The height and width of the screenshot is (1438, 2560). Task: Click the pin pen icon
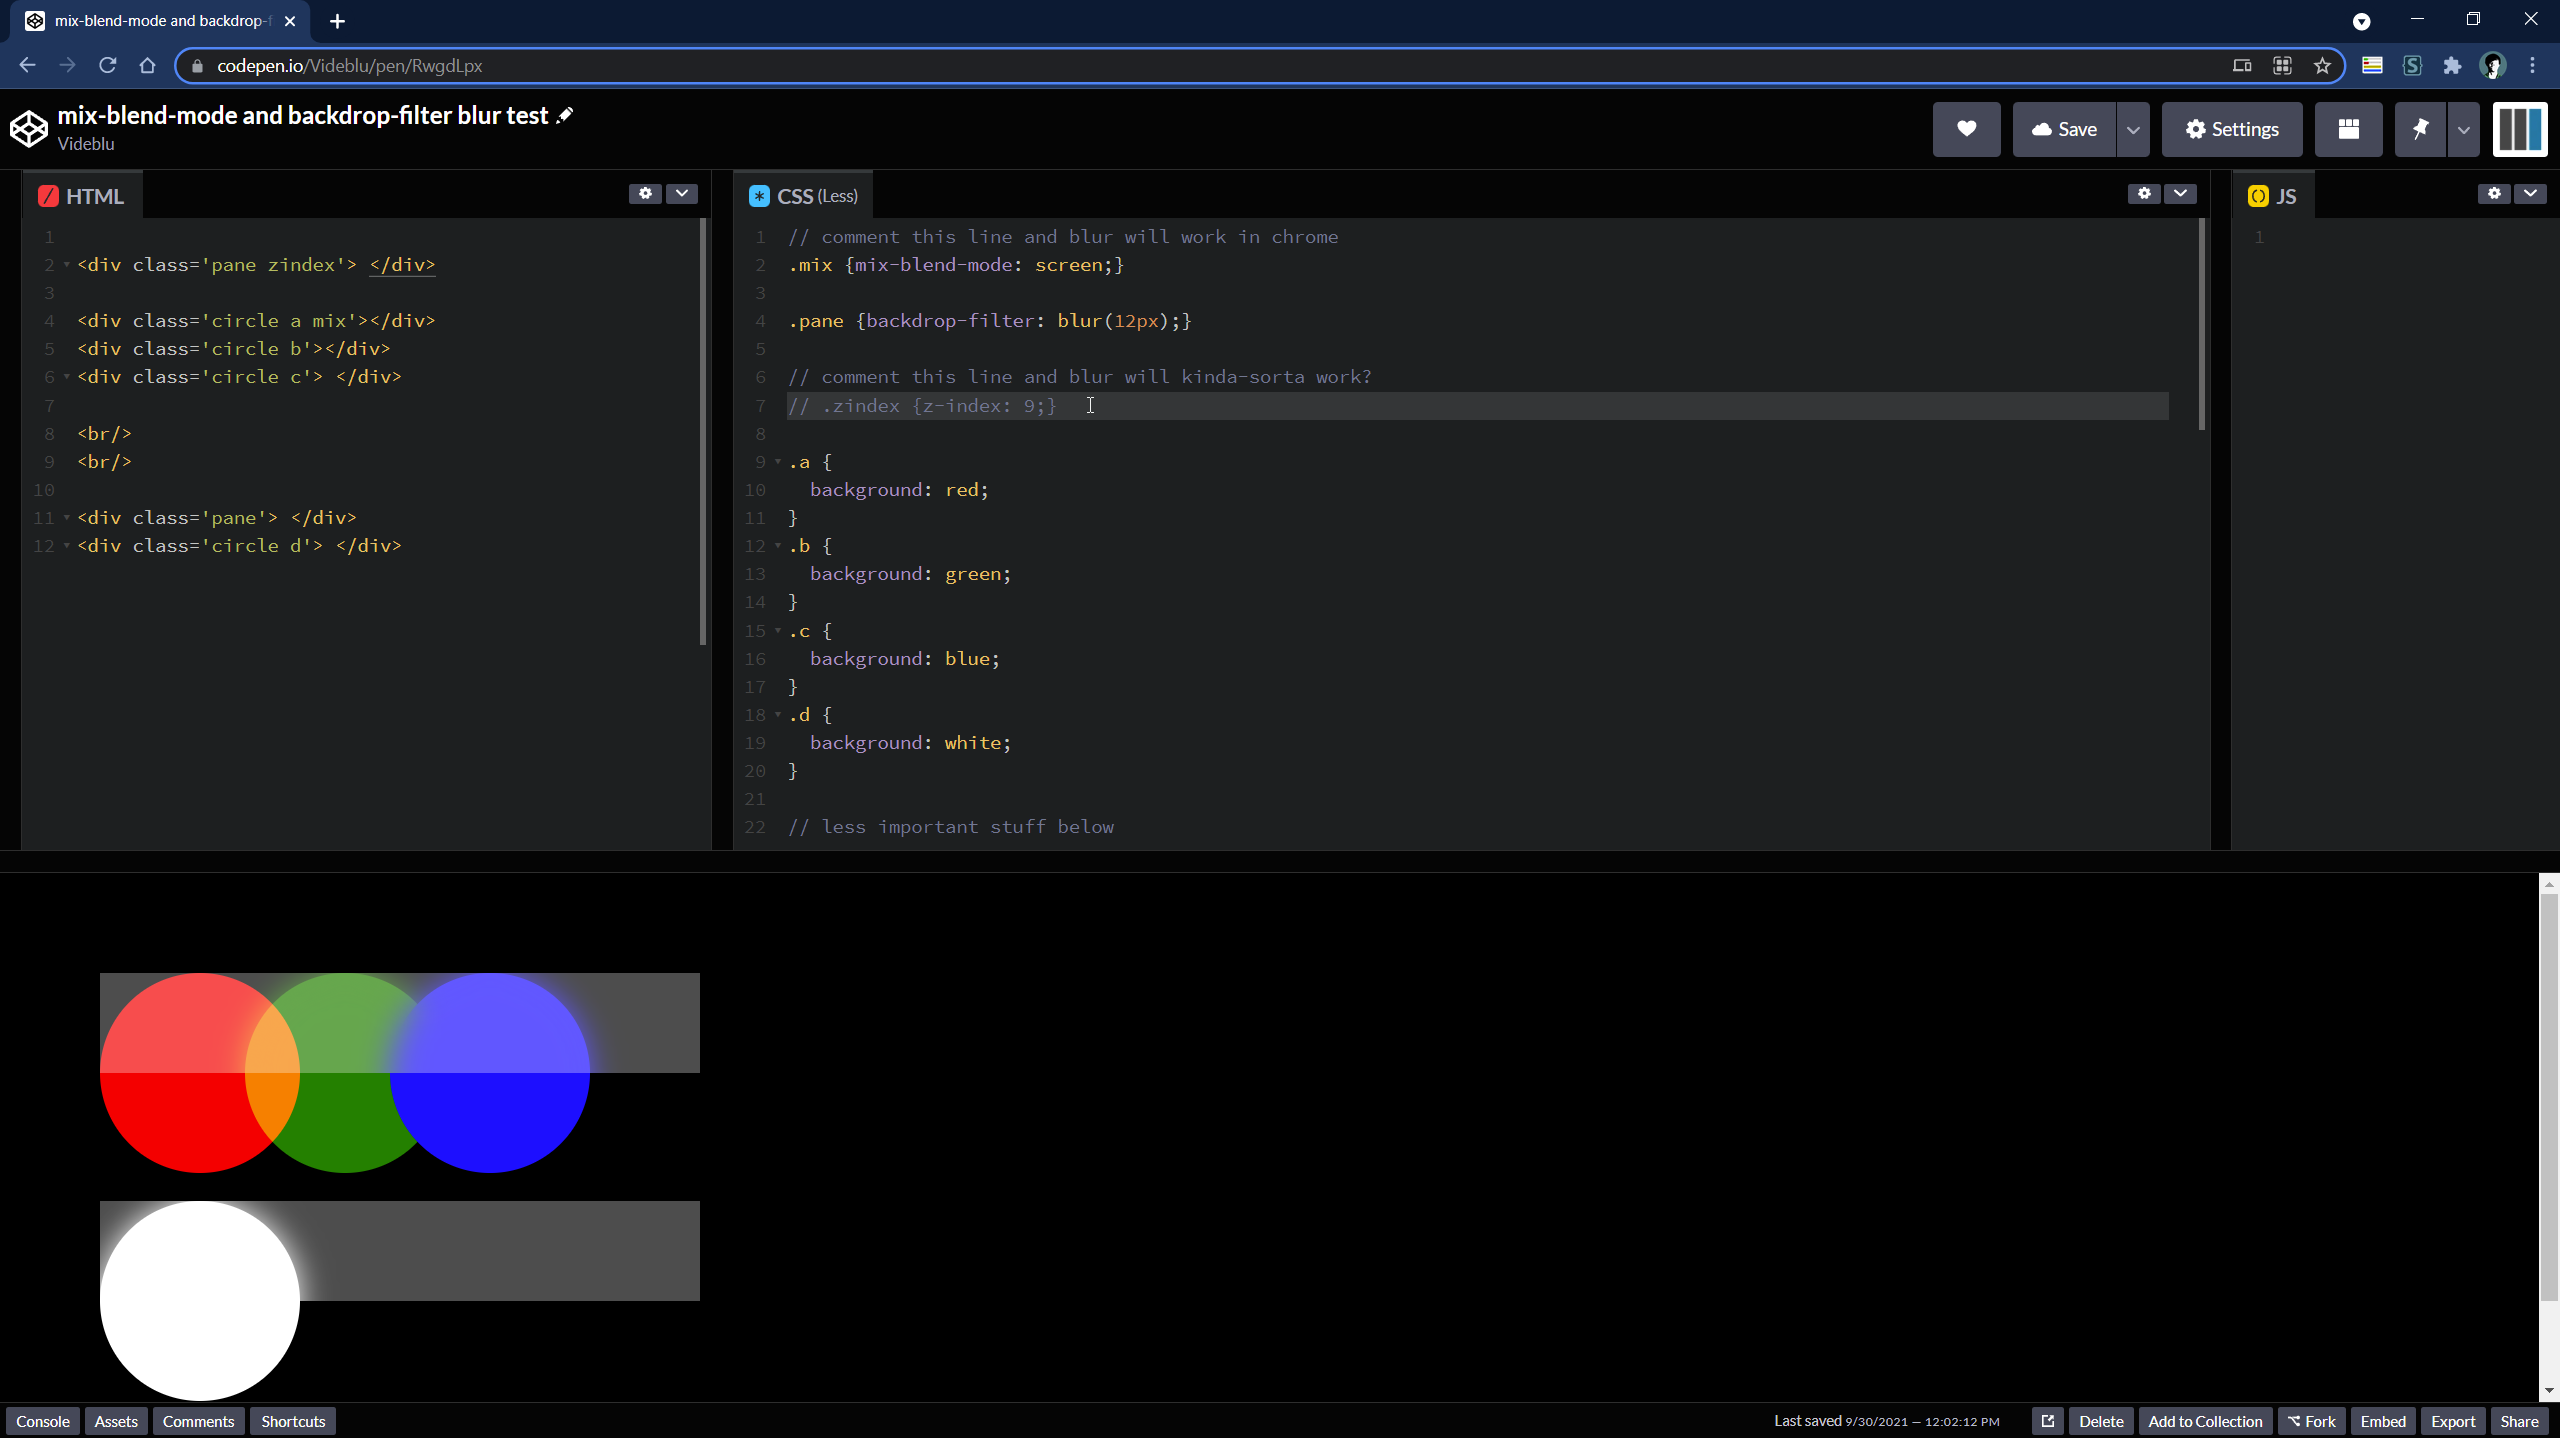(x=2420, y=129)
